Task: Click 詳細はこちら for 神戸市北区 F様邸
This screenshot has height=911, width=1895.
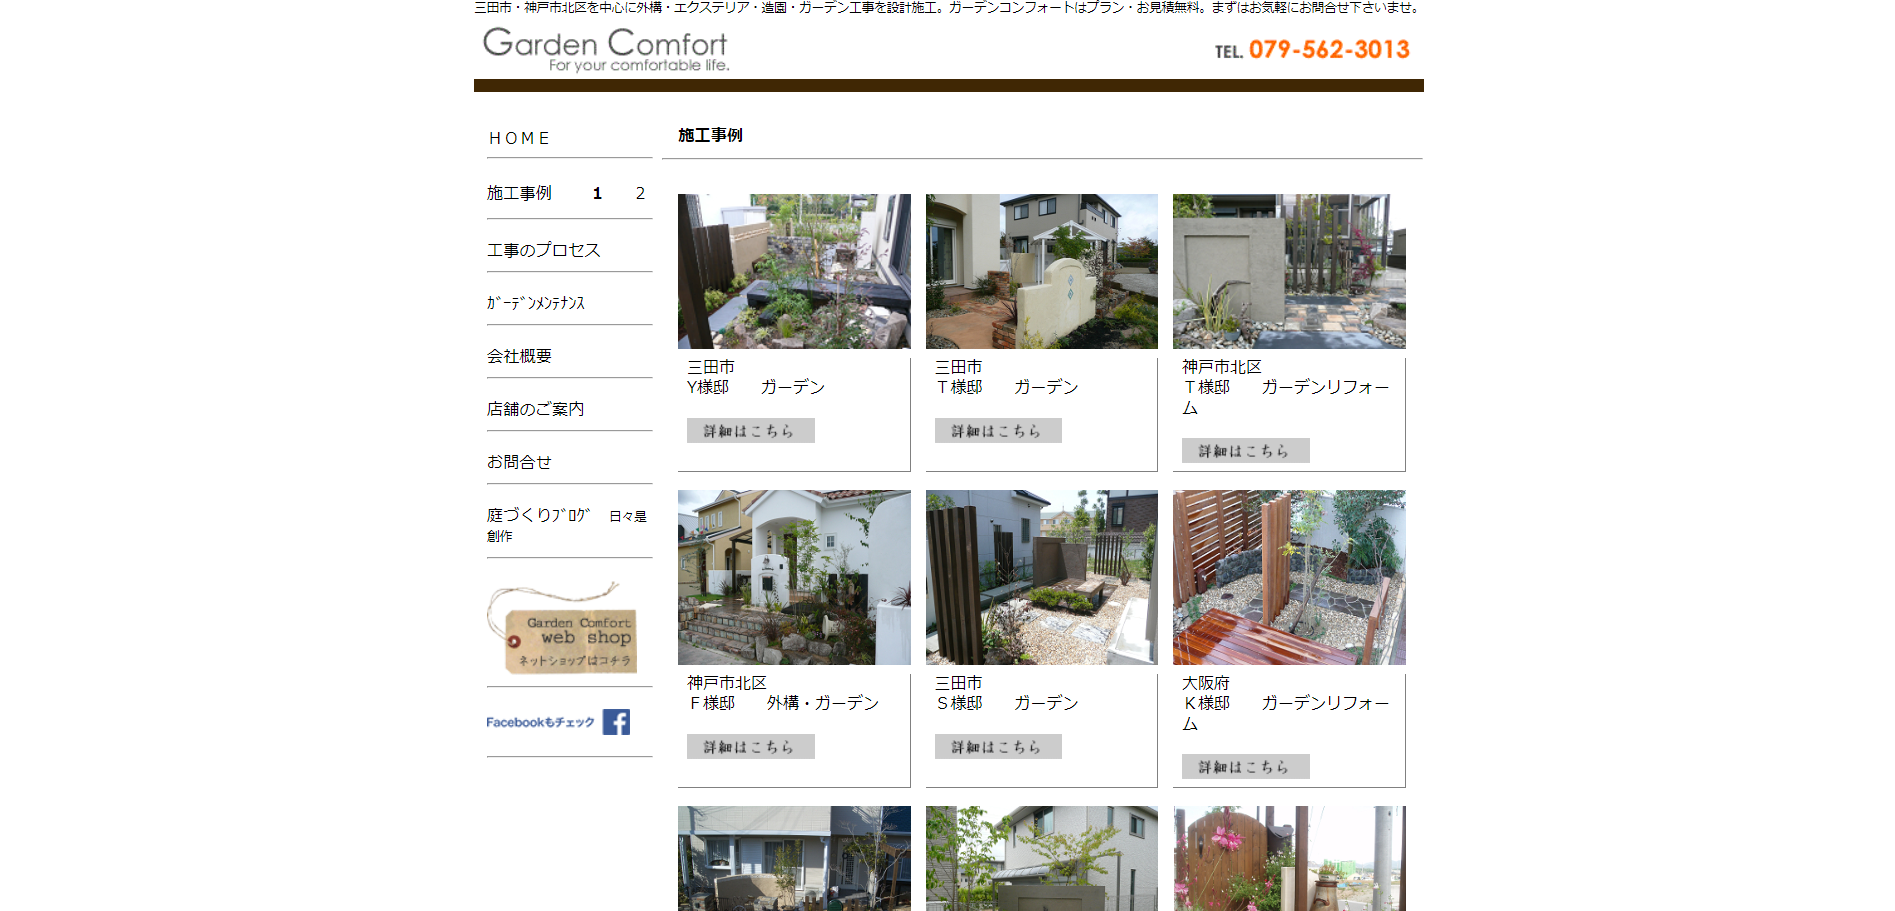Action: coord(750,747)
